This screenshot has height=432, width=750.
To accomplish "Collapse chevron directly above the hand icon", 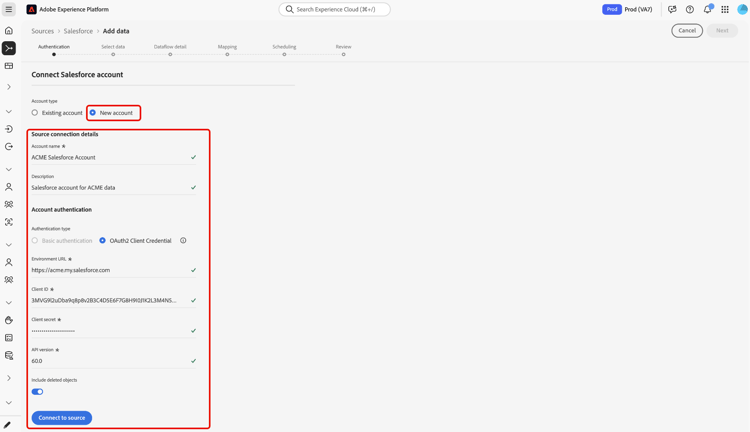I will point(9,303).
